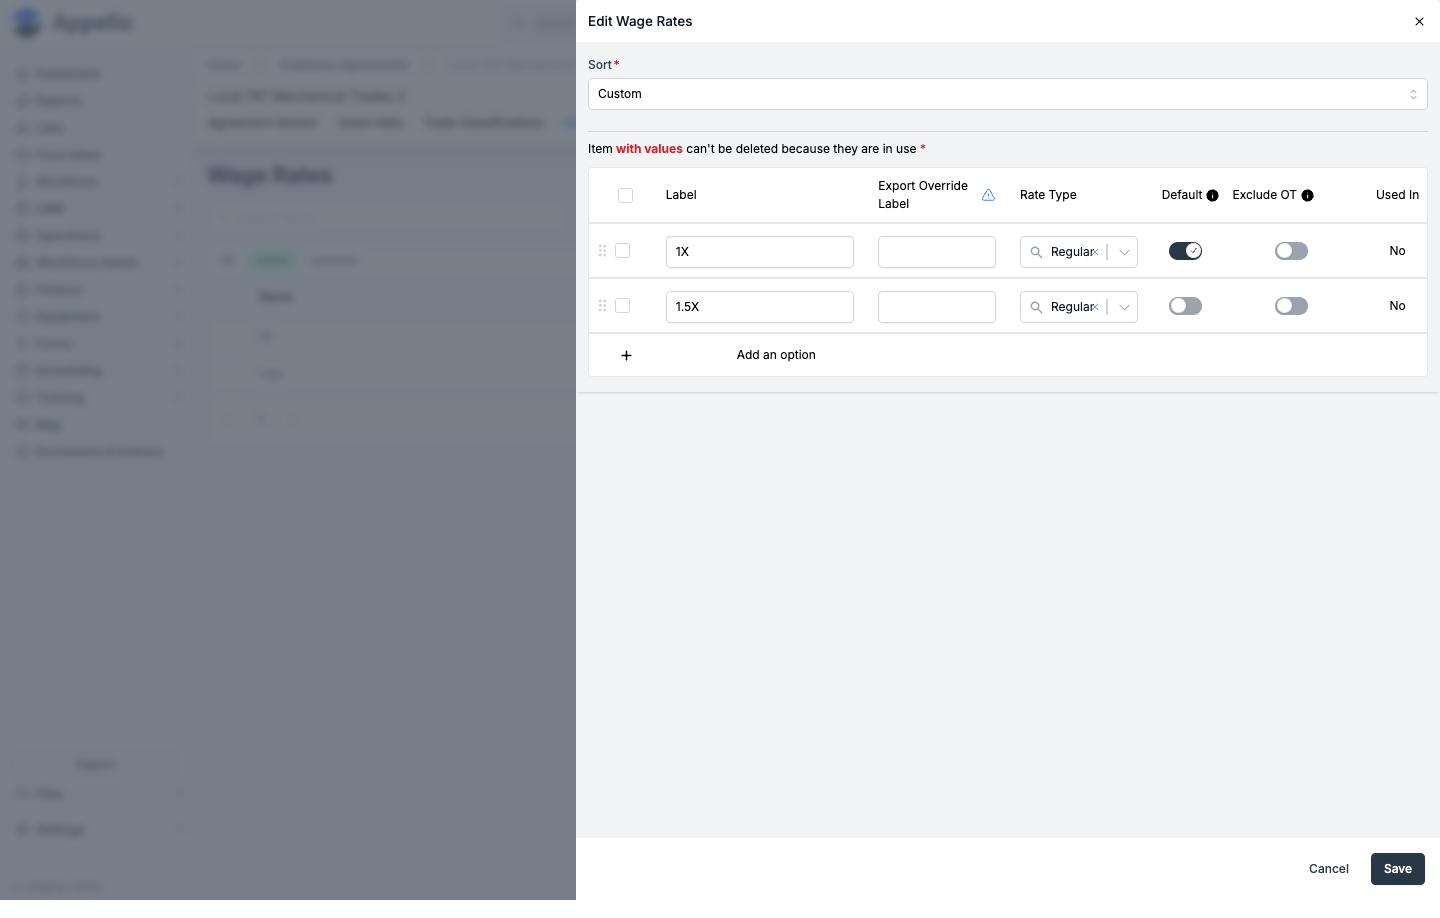Click Export Override Label field for 1.5X

pos(937,307)
